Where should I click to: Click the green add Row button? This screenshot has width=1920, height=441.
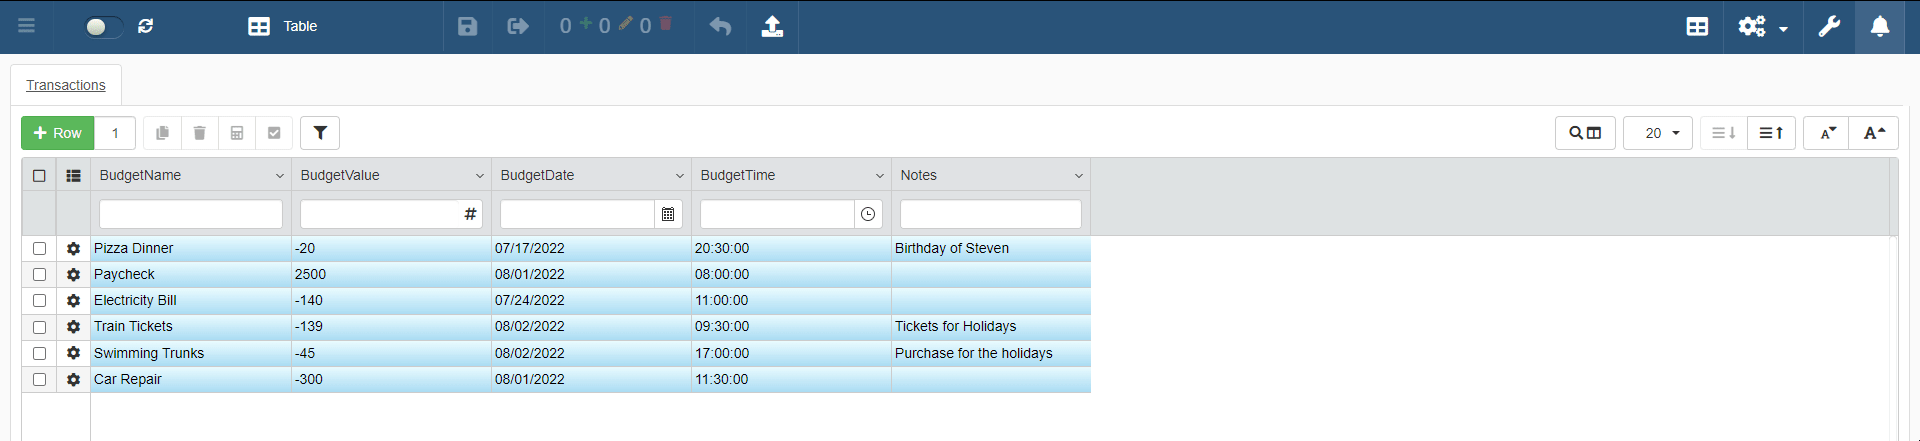pyautogui.click(x=58, y=133)
